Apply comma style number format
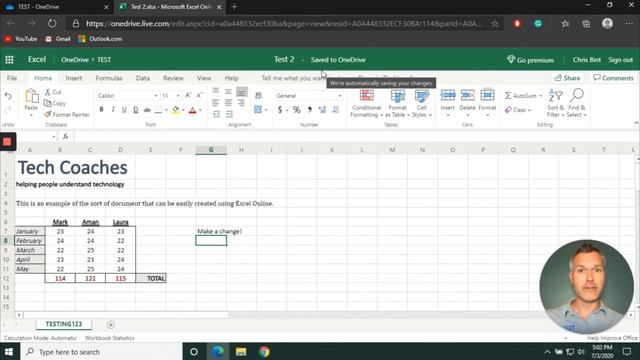The height and width of the screenshot is (360, 640). (310, 109)
